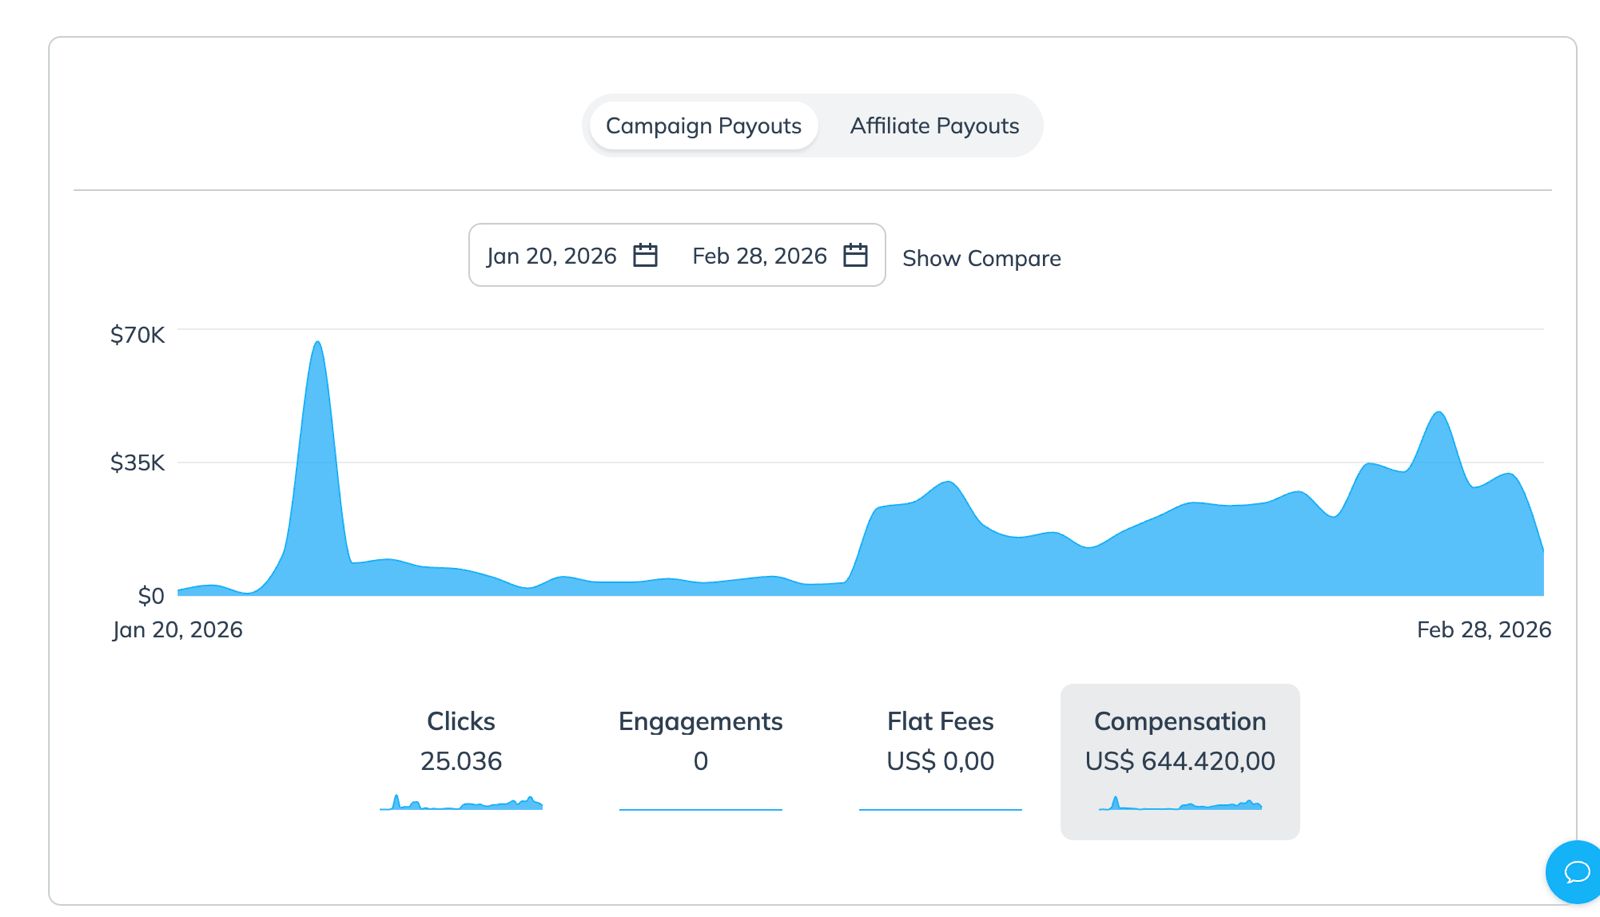1600x917 pixels.
Task: Open the chat bubble support icon
Action: (x=1576, y=872)
